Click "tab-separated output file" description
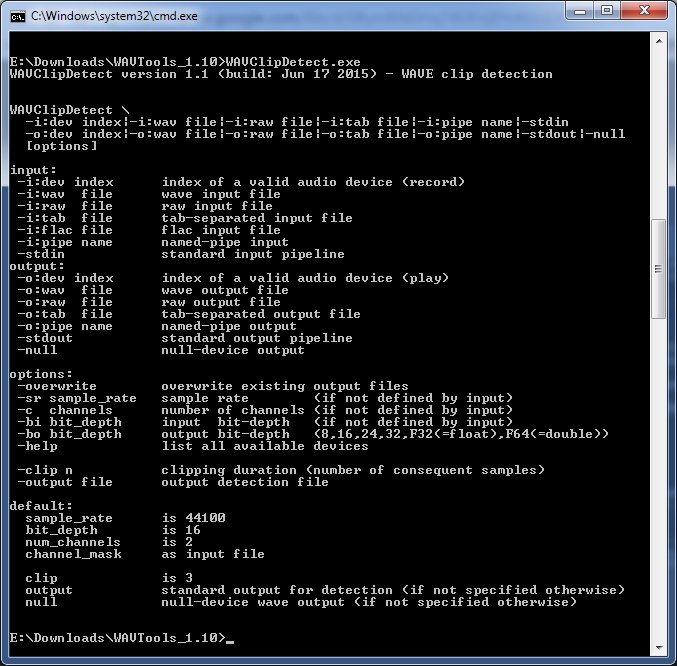The height and width of the screenshot is (666, 677). tap(261, 314)
